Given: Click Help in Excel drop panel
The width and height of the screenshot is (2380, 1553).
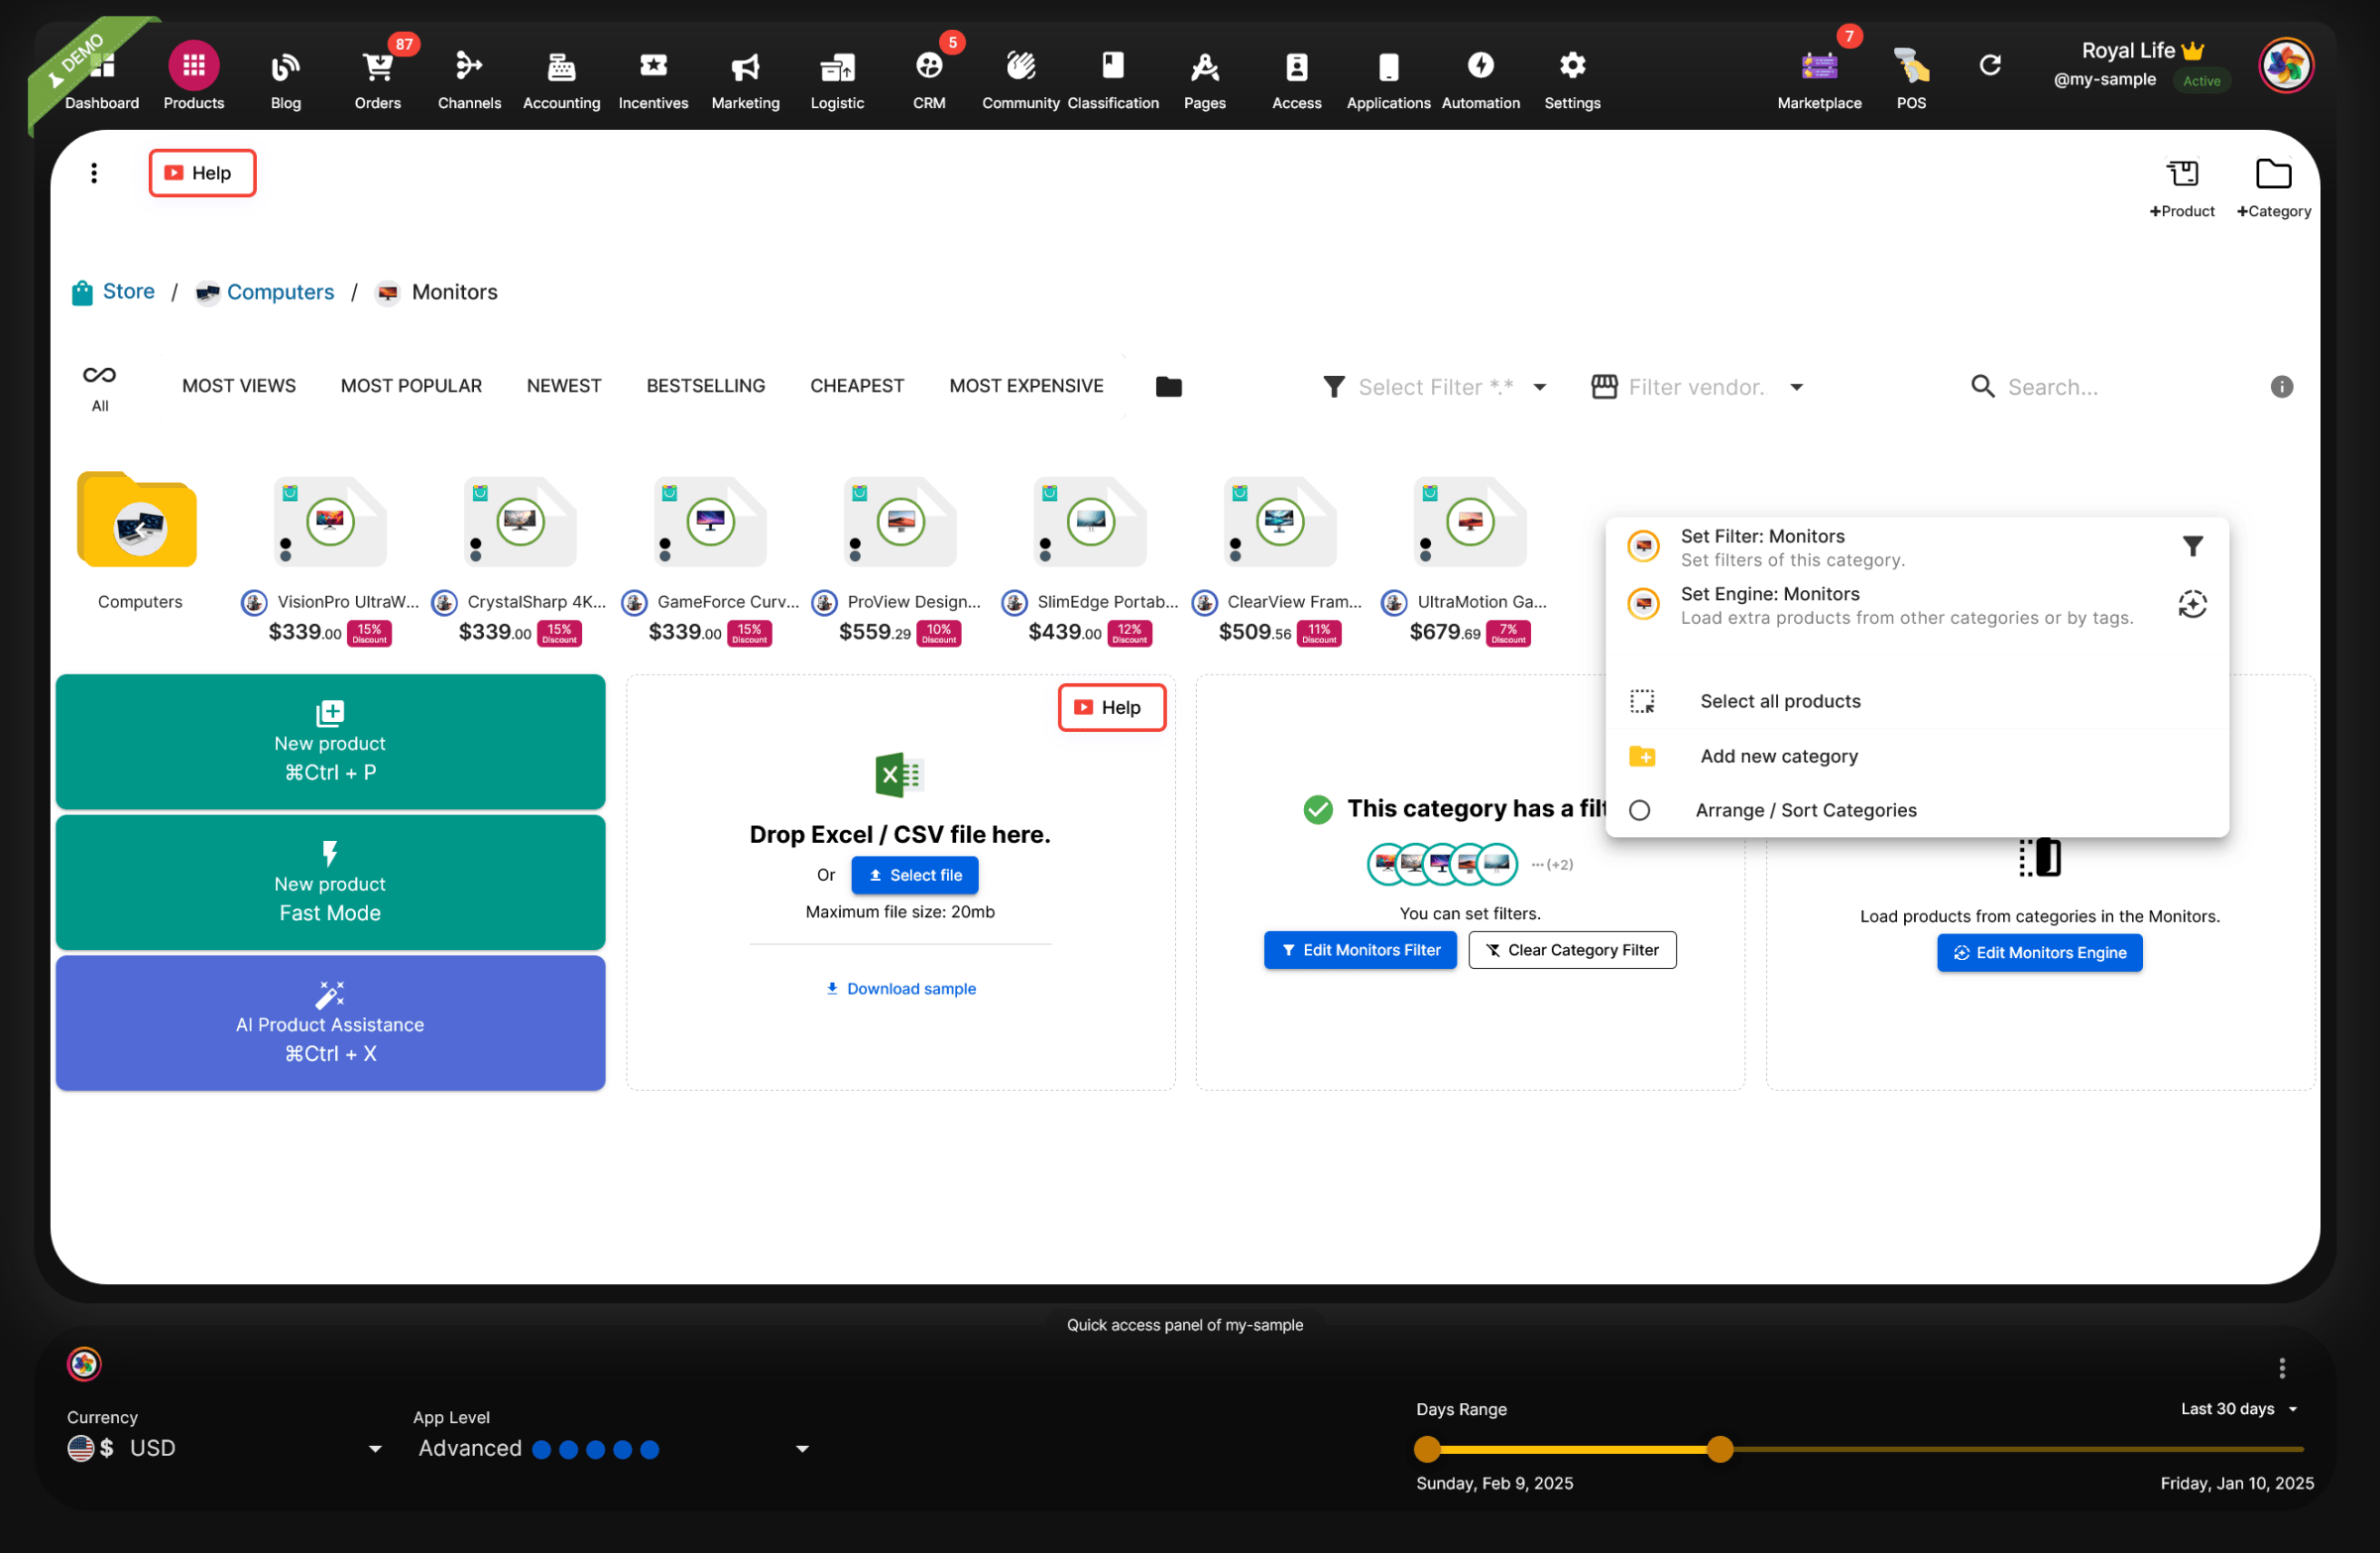Looking at the screenshot, I should pyautogui.click(x=1111, y=707).
